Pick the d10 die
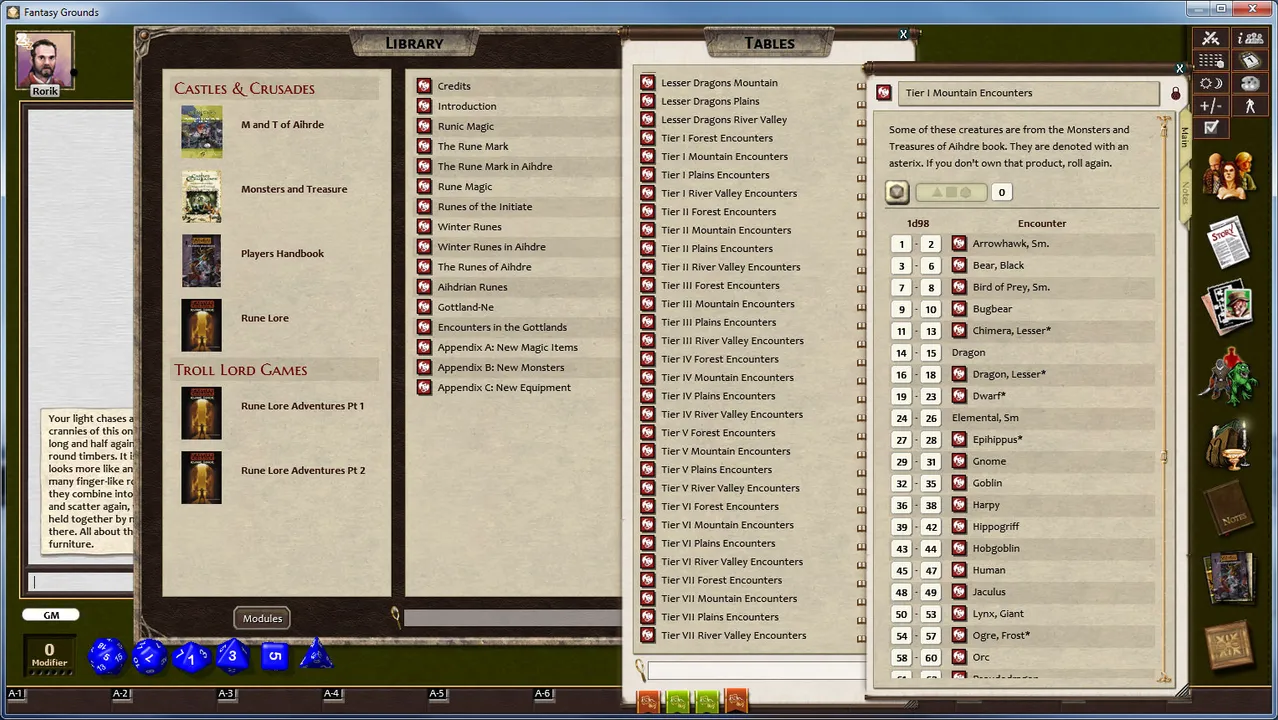This screenshot has width=1278, height=720. pos(190,657)
